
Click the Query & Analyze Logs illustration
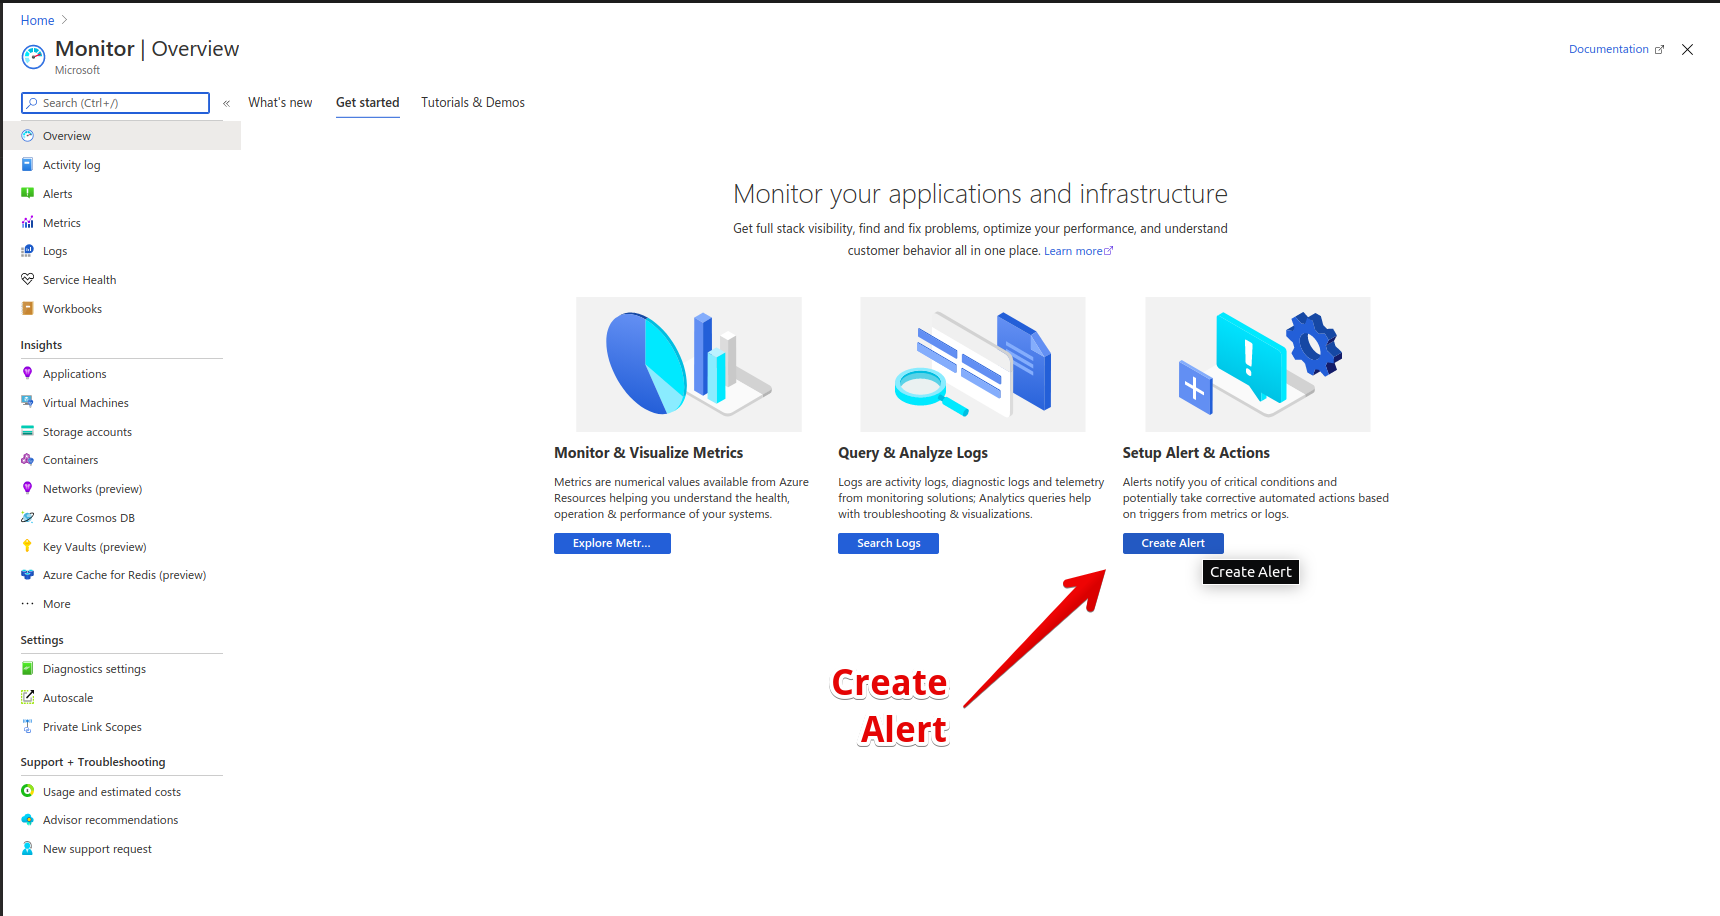click(973, 364)
